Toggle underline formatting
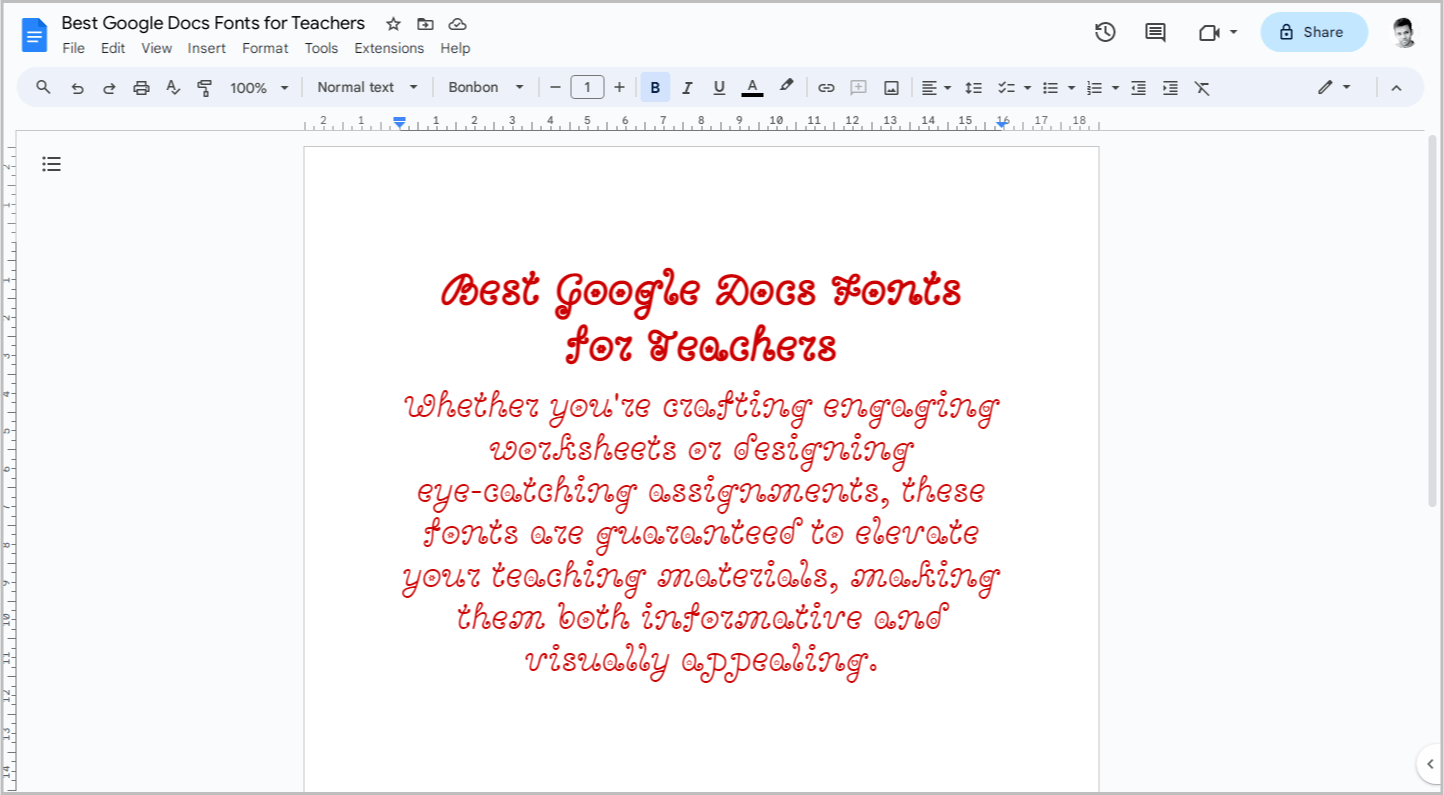Screen dimensions: 1444x795 719,87
